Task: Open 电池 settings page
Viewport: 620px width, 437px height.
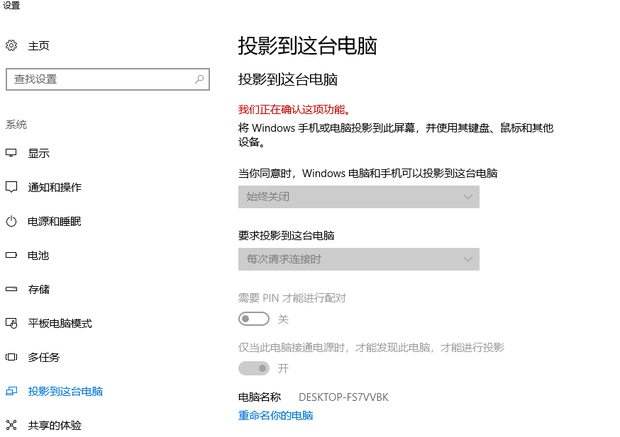Action: point(38,255)
